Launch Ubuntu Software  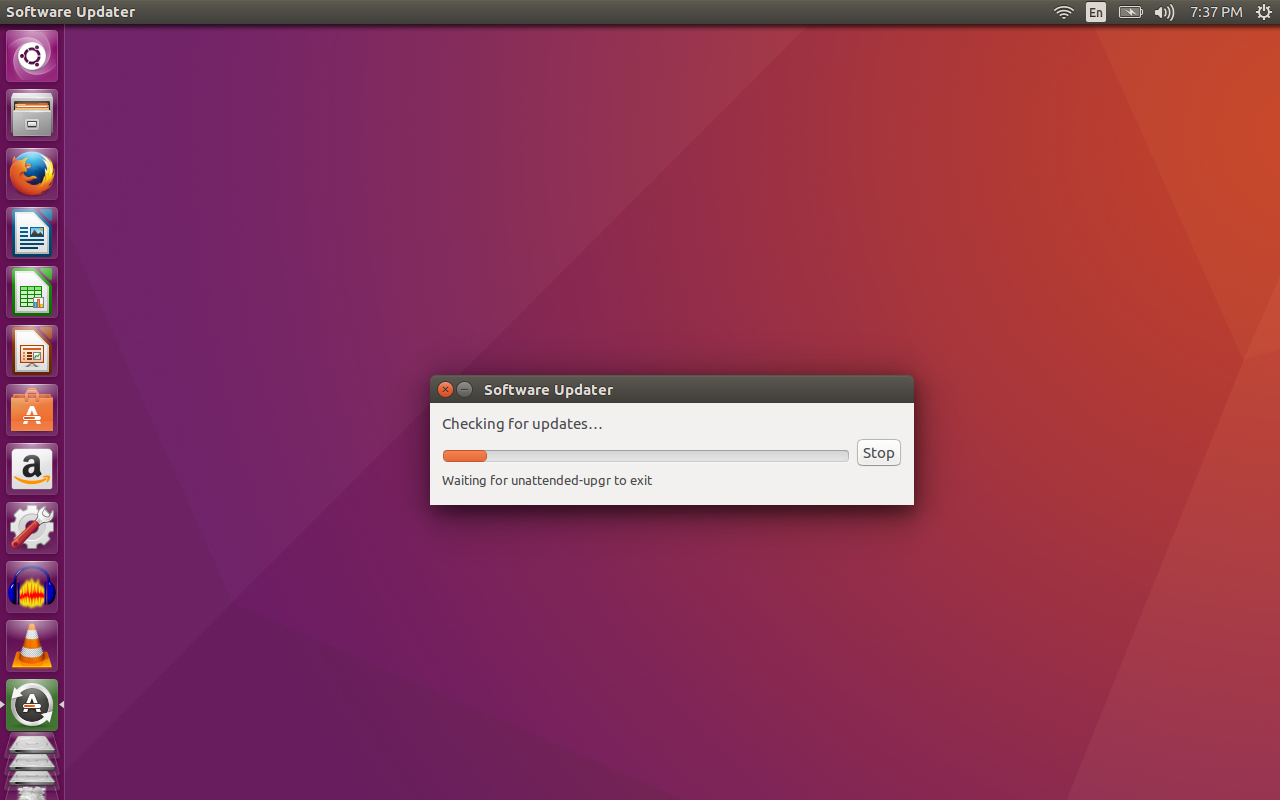point(31,409)
